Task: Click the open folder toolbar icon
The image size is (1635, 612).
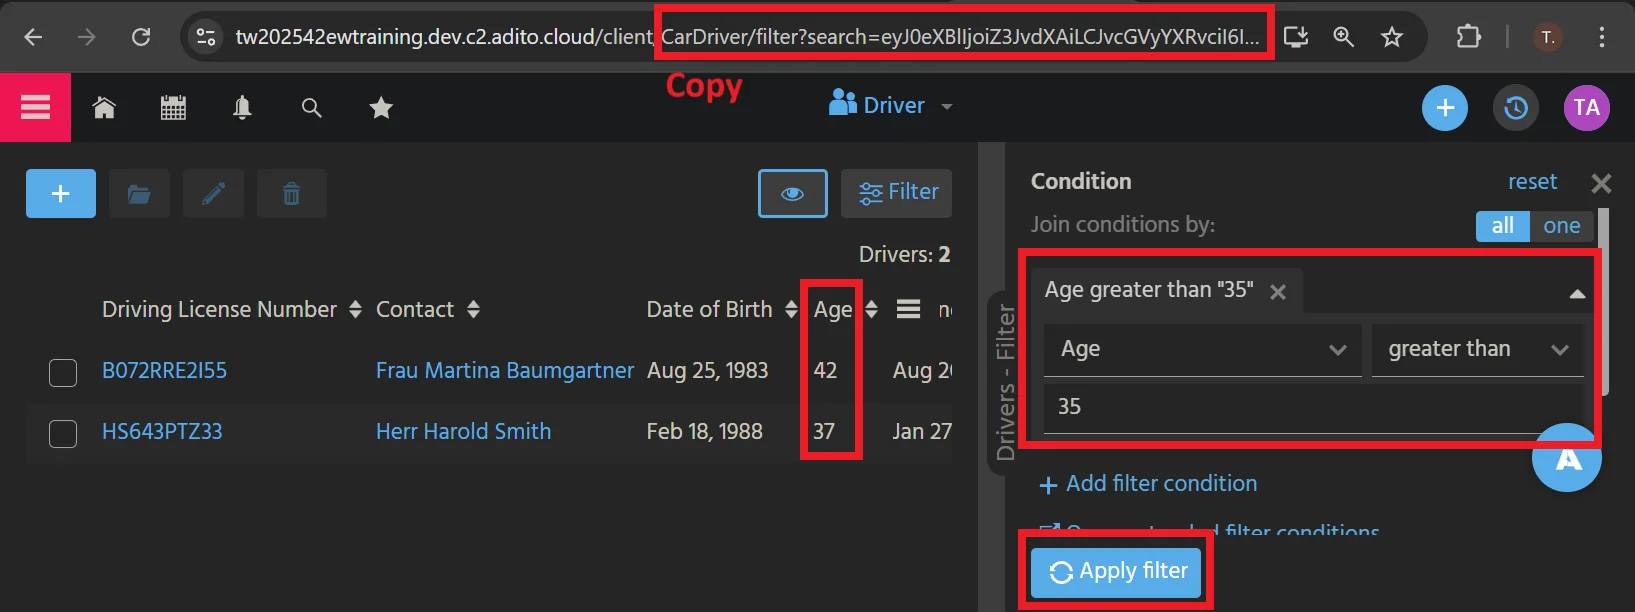Action: click(139, 193)
